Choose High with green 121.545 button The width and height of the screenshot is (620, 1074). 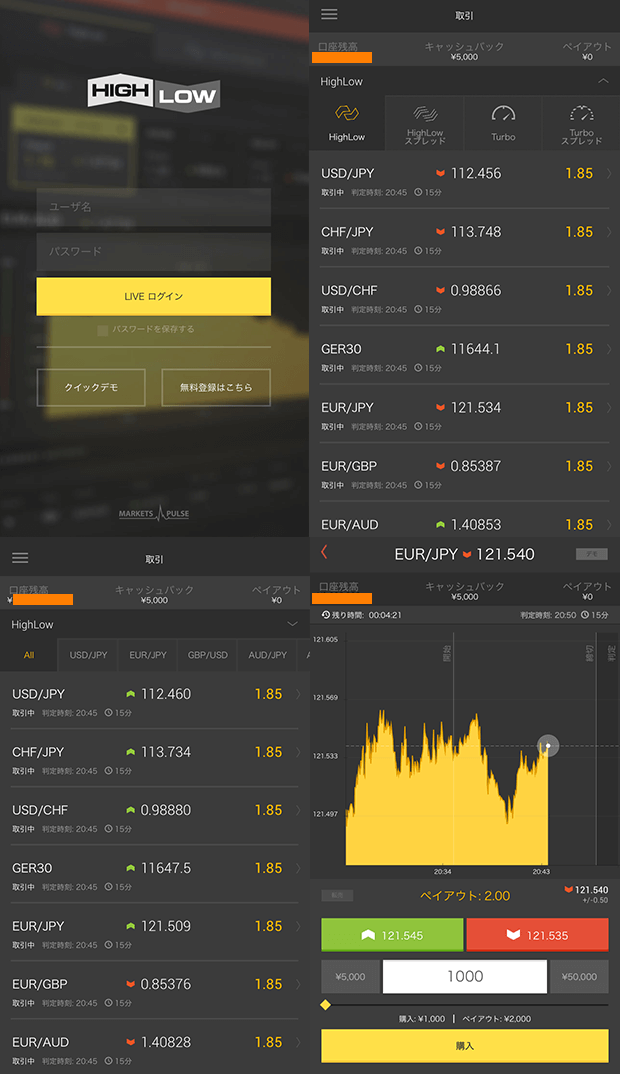click(392, 935)
